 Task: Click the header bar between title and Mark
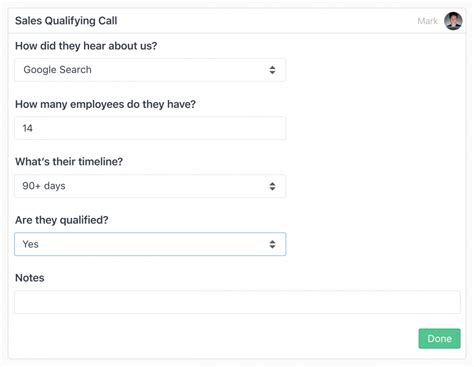(x=267, y=21)
